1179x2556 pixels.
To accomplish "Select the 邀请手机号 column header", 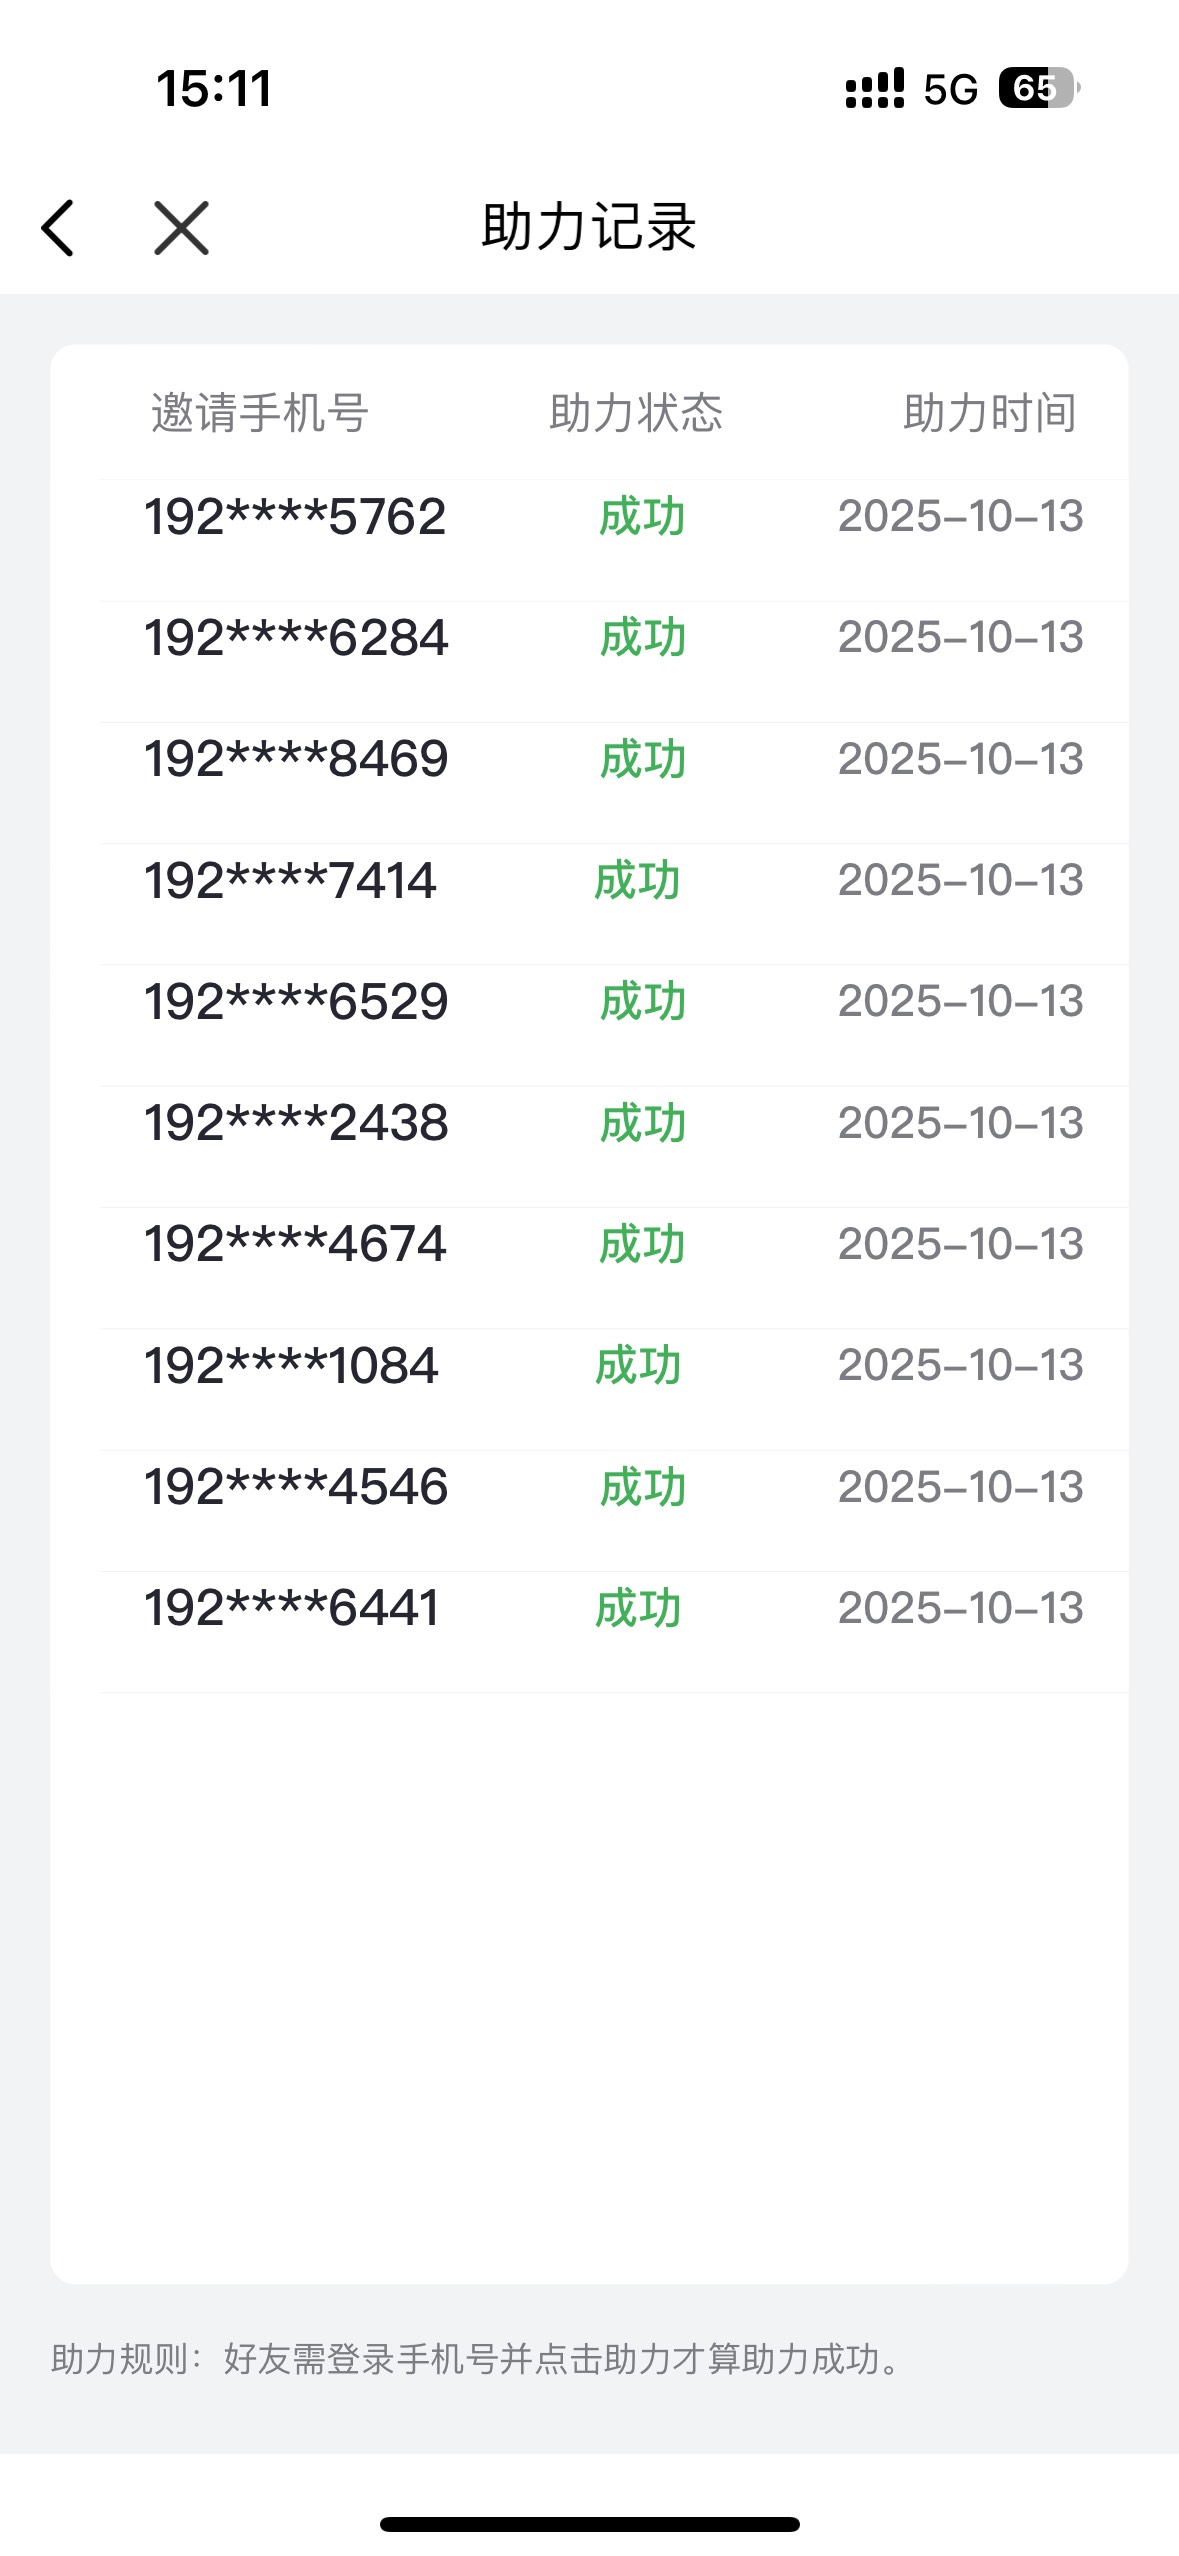I will (x=260, y=413).
